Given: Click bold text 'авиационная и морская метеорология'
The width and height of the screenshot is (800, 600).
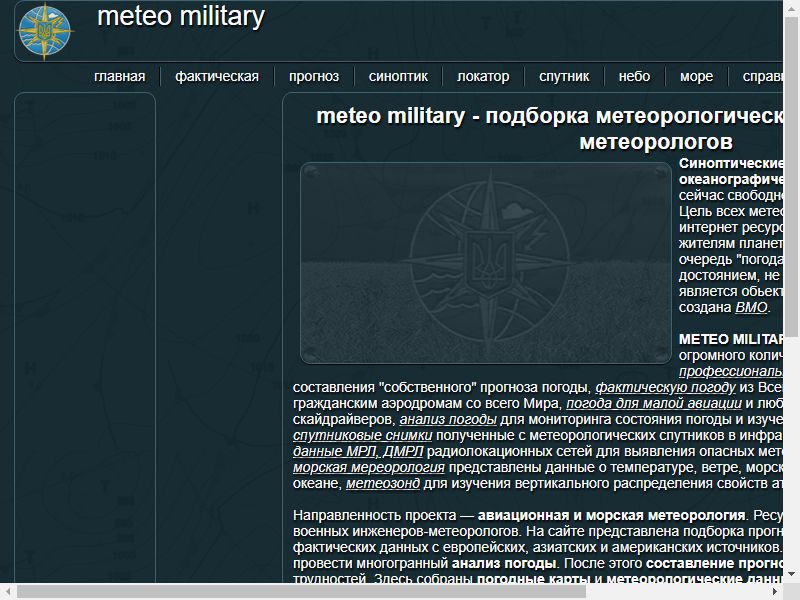Looking at the screenshot, I should 611,515.
